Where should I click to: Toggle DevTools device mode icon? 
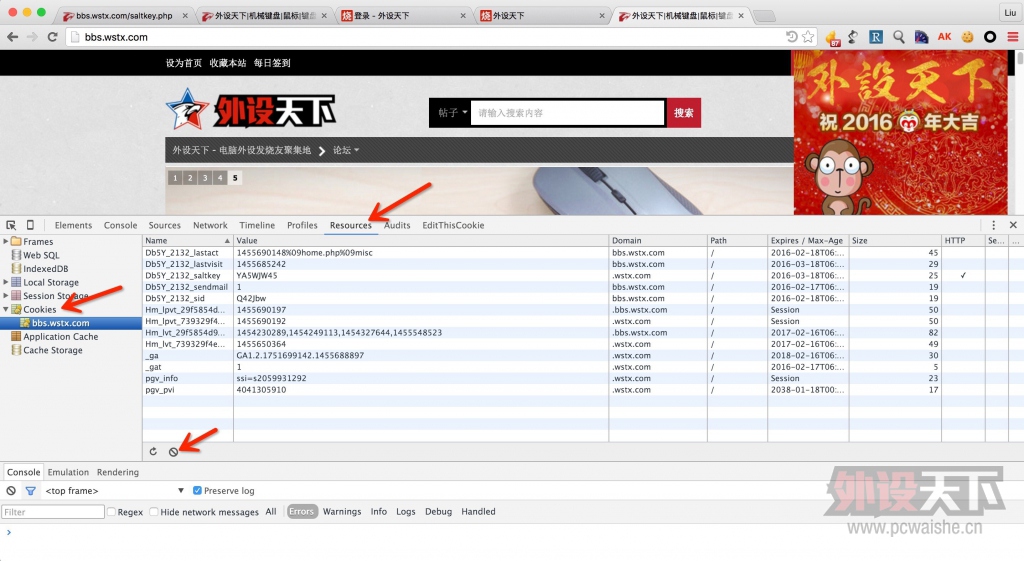[x=30, y=225]
